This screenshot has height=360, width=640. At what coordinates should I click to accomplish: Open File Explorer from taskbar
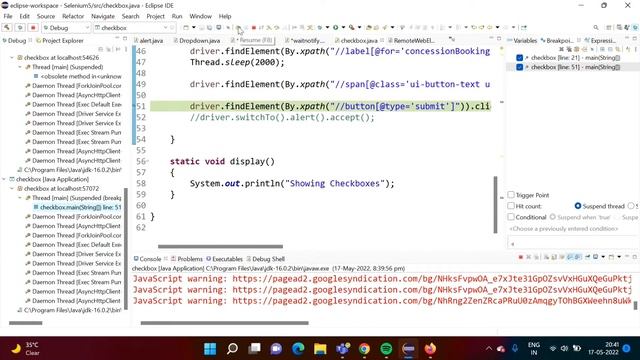[x=320, y=349]
